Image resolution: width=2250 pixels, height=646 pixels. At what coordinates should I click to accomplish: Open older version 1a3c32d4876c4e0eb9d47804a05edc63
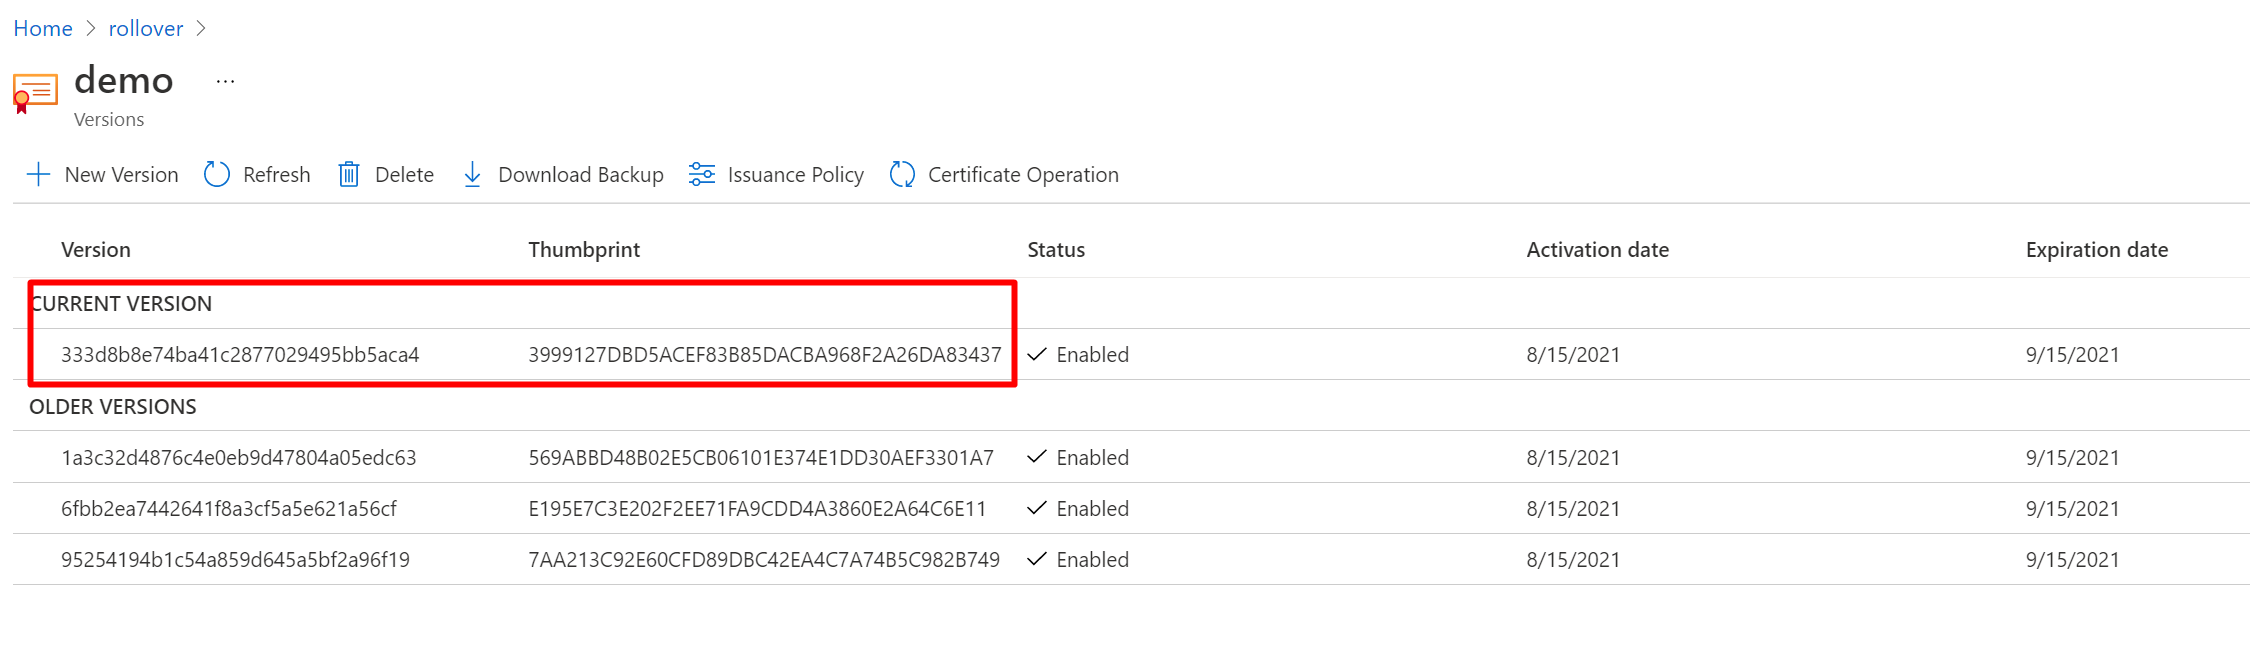tap(238, 458)
